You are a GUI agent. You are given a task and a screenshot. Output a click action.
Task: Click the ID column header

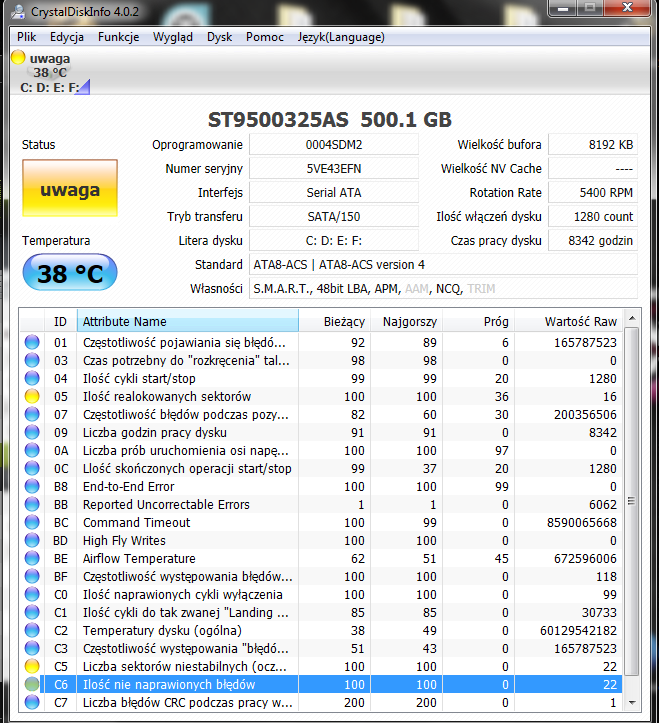point(60,321)
